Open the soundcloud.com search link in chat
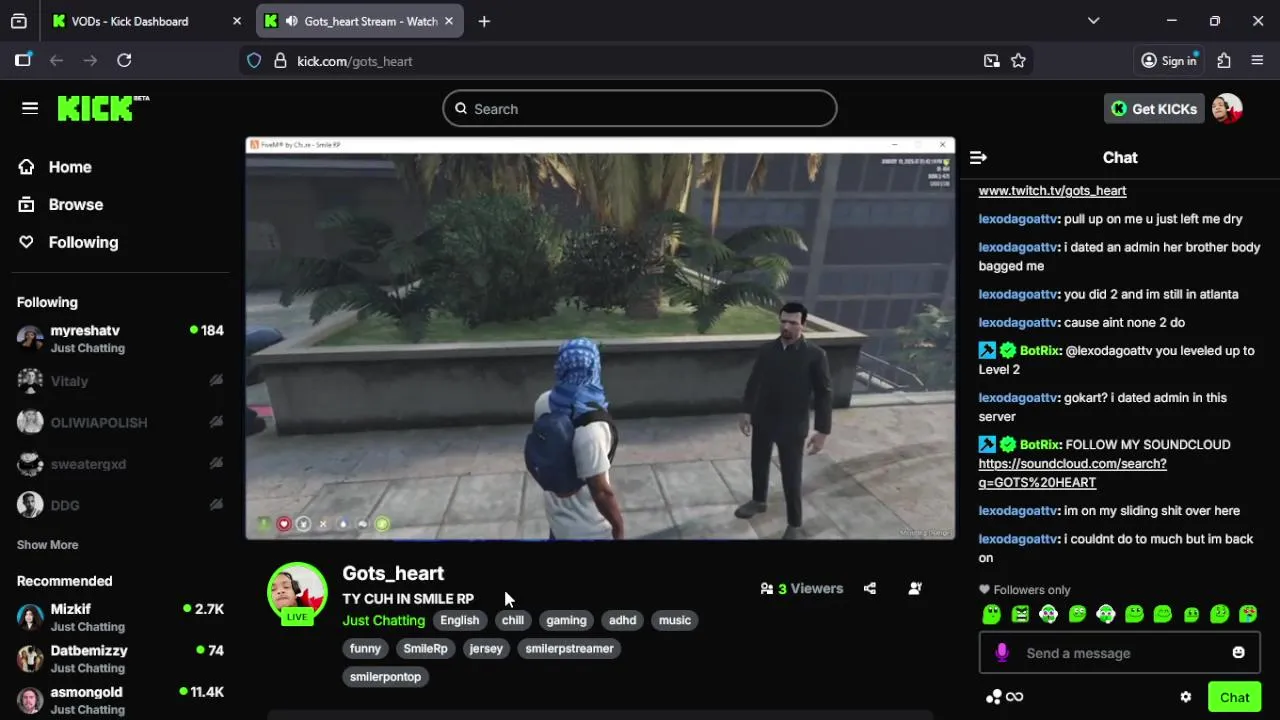1280x720 pixels. click(x=1072, y=473)
